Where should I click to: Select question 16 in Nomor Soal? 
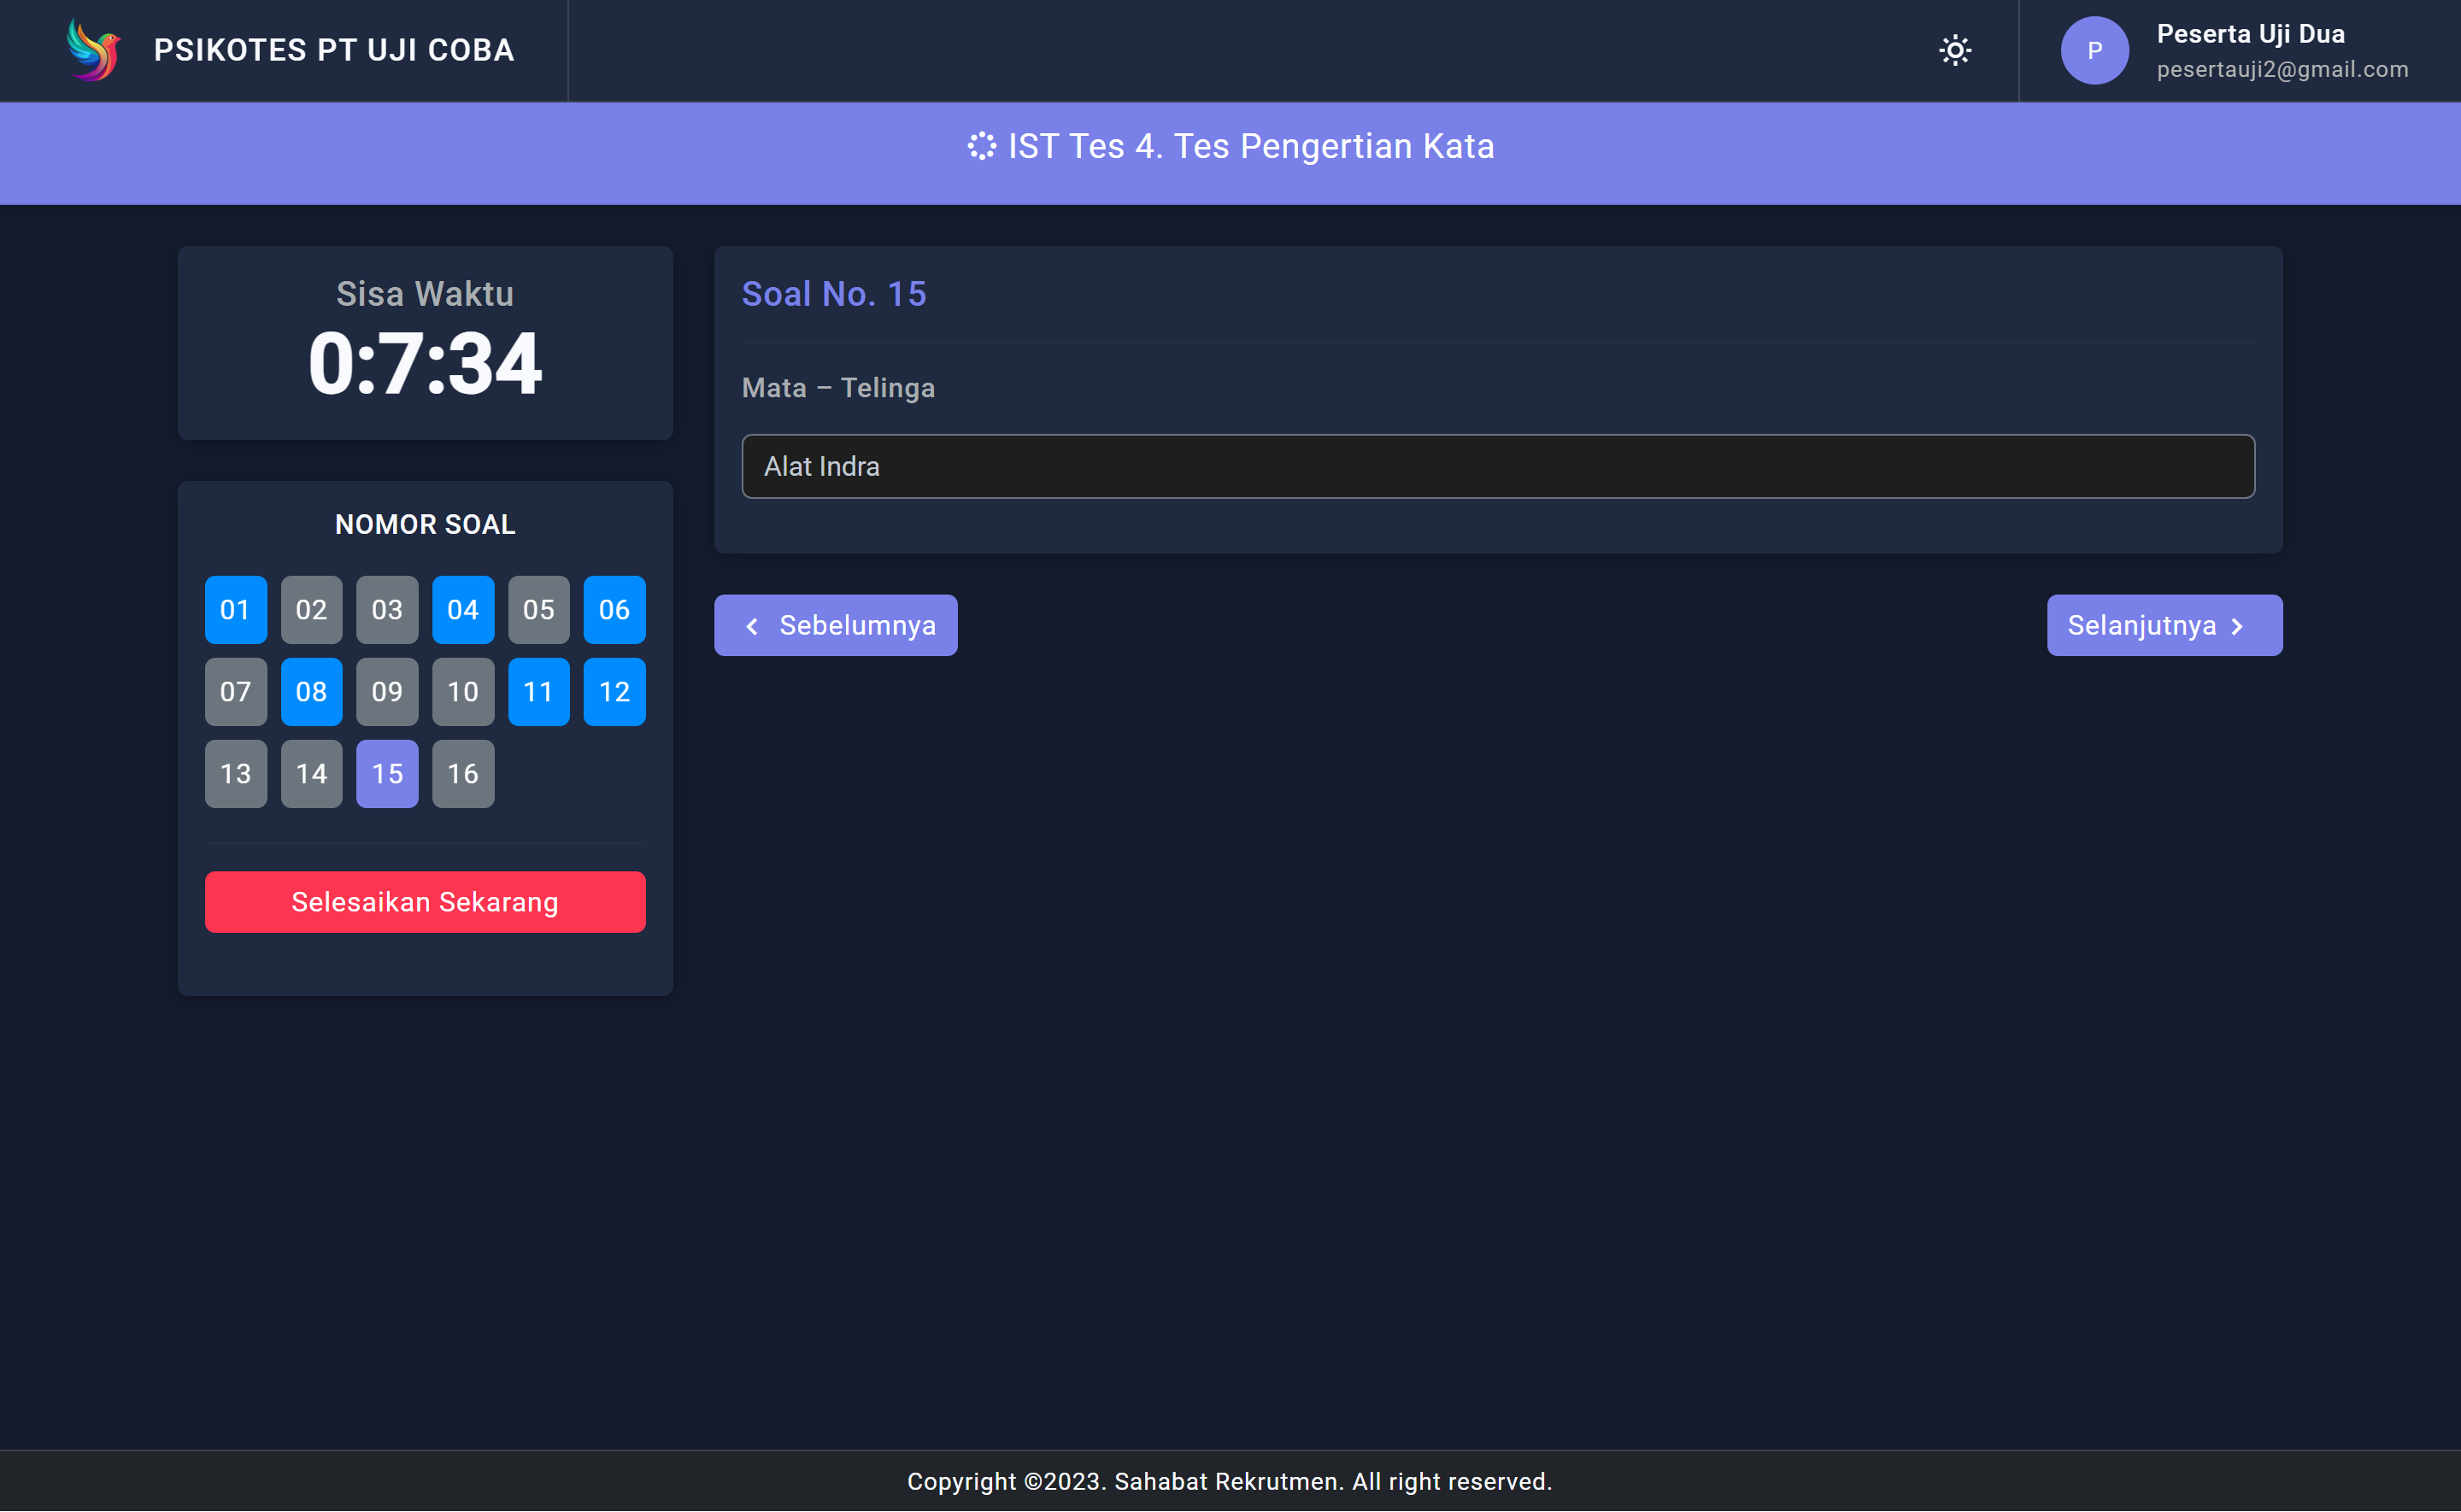click(x=462, y=773)
